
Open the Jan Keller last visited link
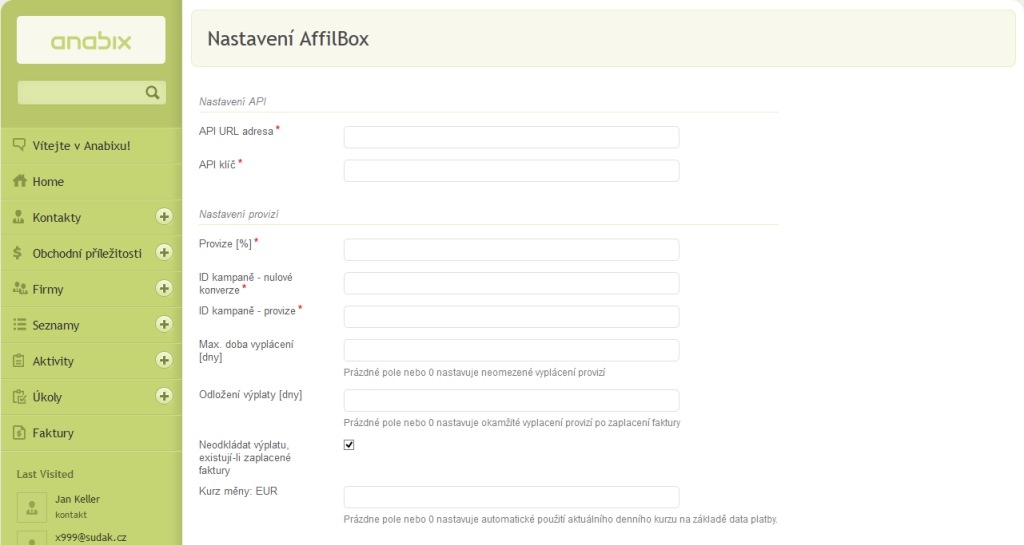(77, 499)
